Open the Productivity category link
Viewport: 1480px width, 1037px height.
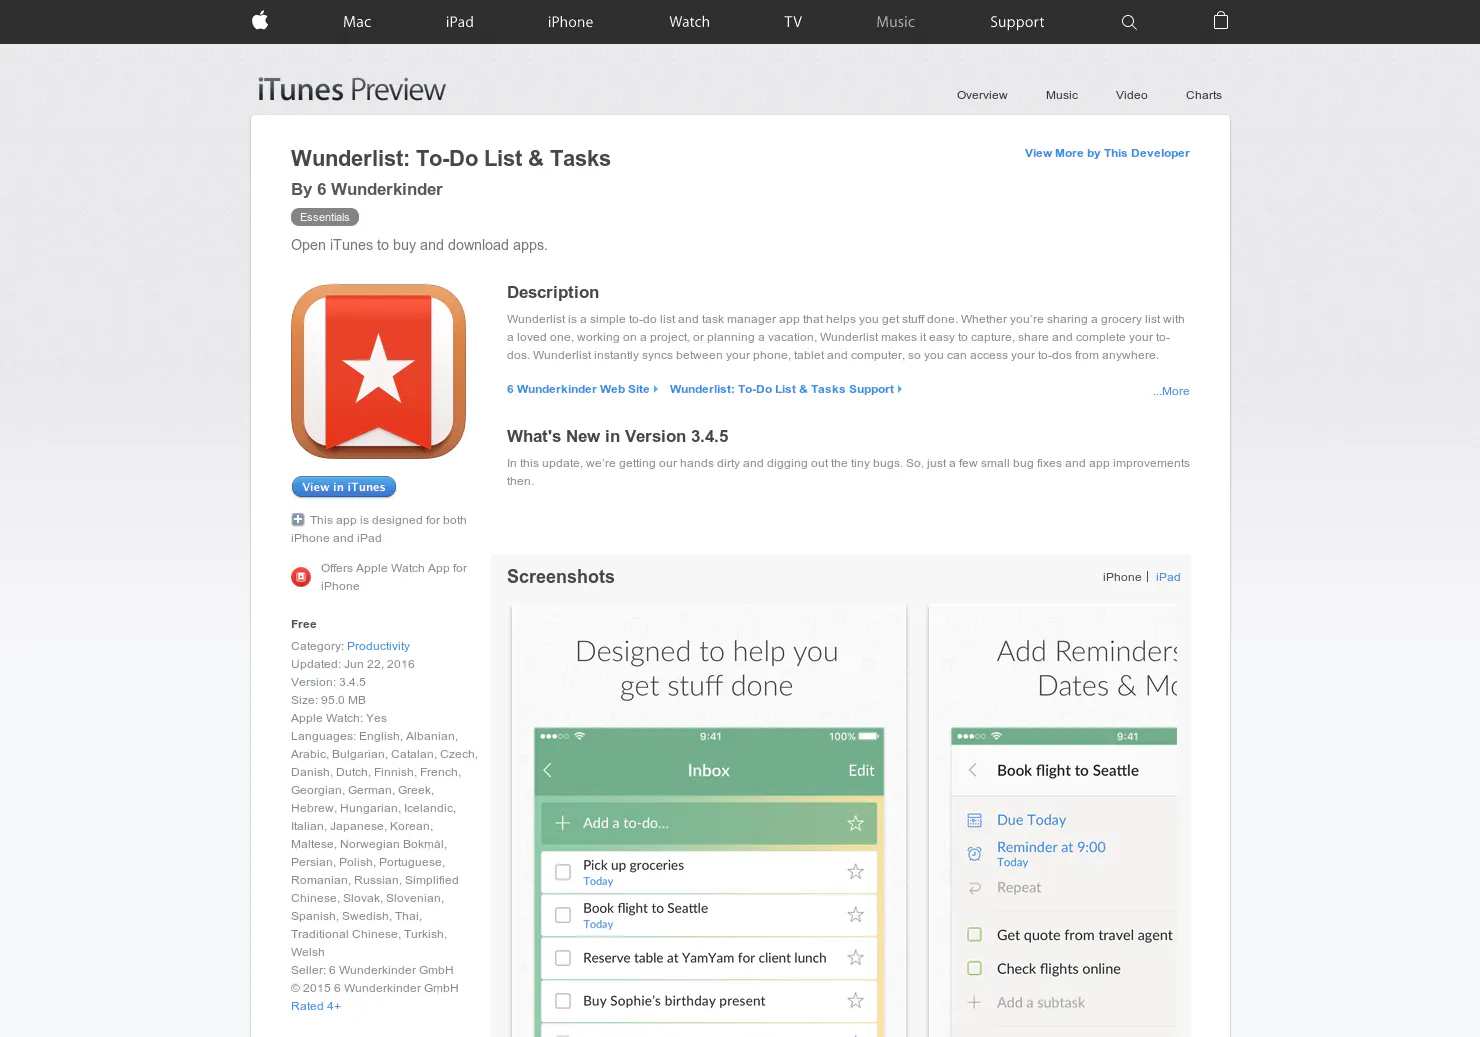click(x=378, y=646)
